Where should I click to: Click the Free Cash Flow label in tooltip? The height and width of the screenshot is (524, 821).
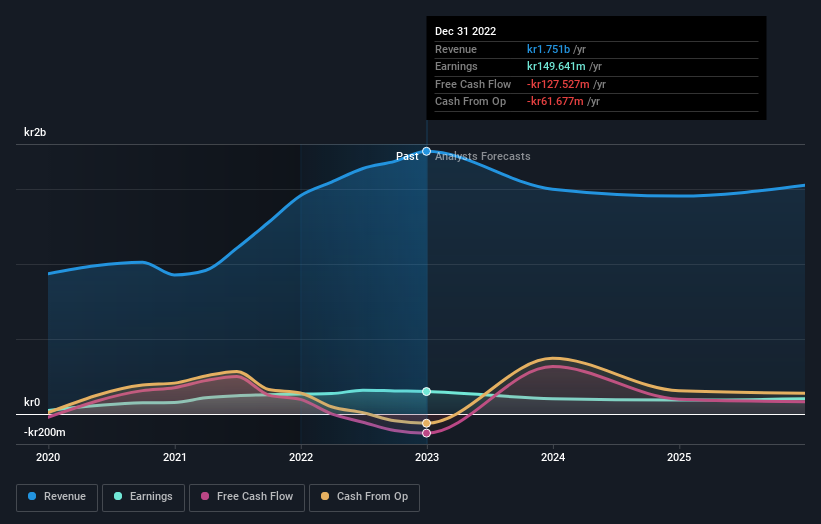click(x=473, y=84)
